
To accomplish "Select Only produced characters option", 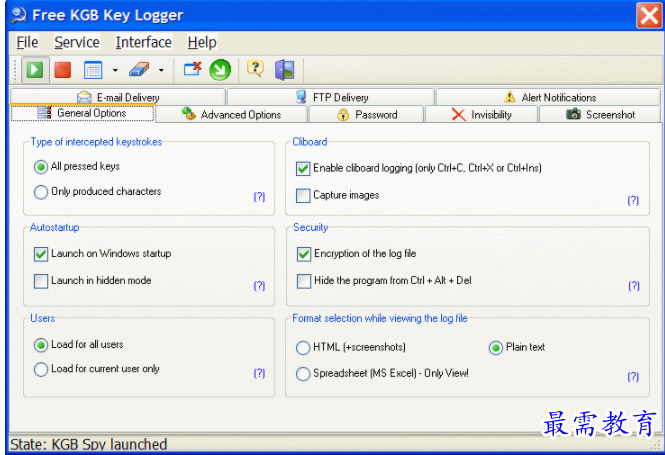I will pyautogui.click(x=41, y=192).
